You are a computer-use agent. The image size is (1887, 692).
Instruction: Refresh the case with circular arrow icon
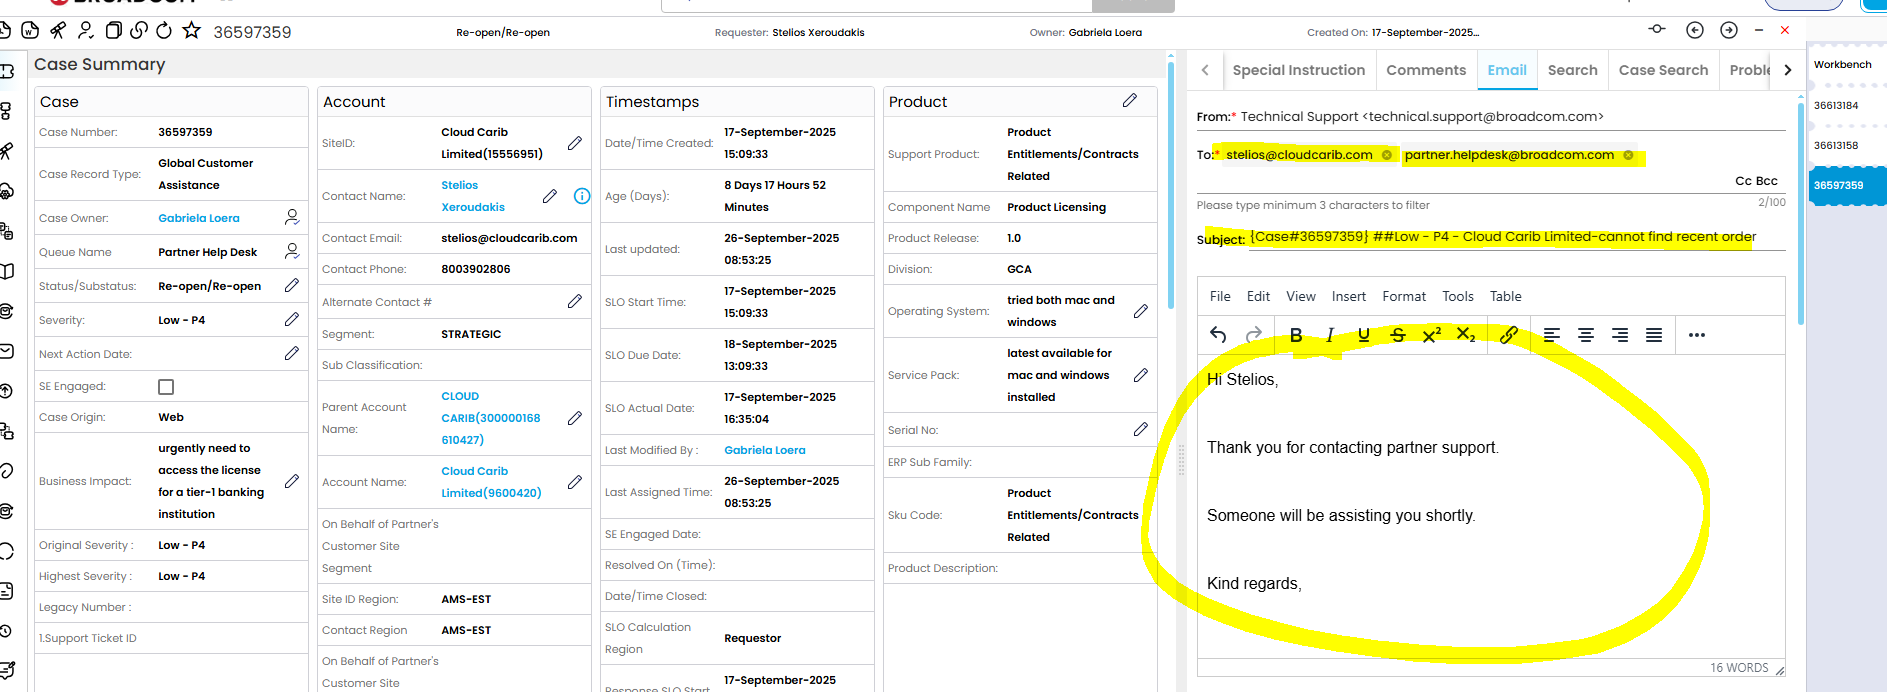tap(164, 30)
